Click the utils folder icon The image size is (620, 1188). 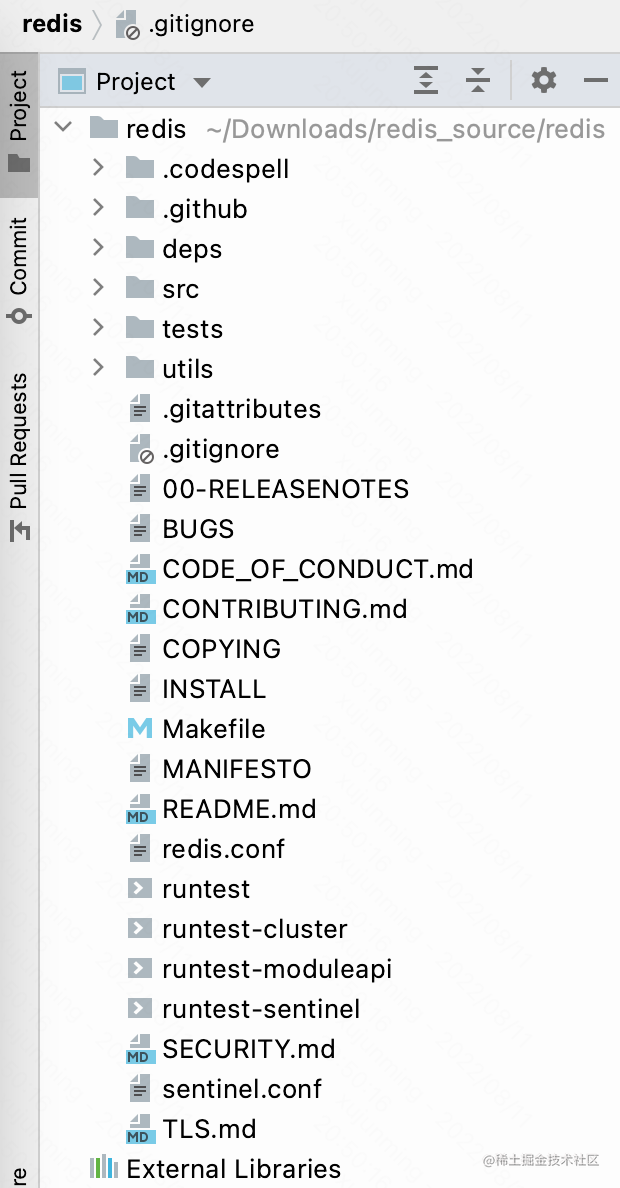coord(140,367)
